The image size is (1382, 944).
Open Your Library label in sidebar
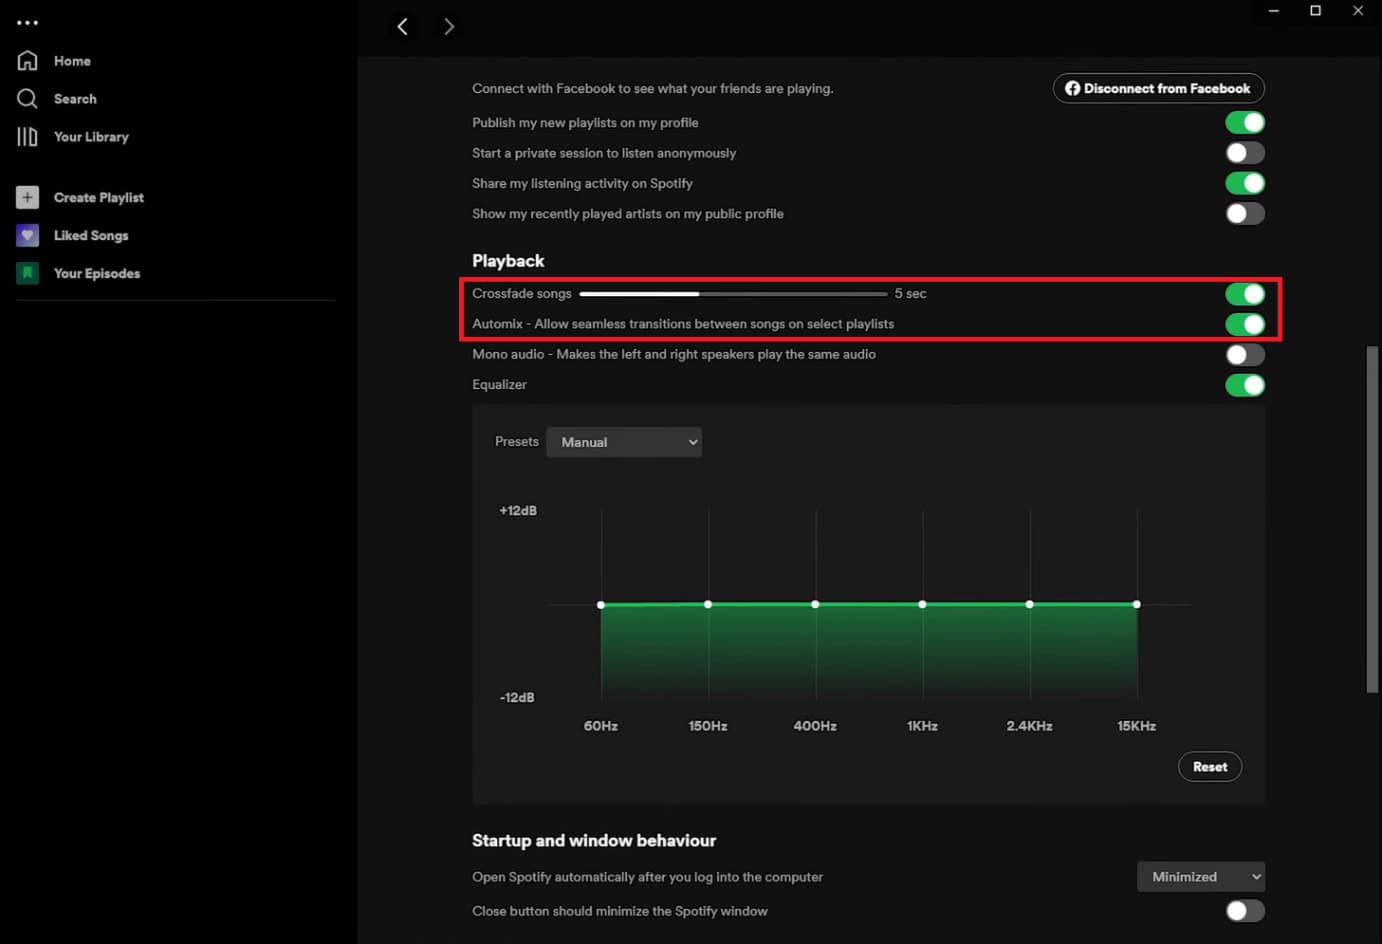click(91, 137)
